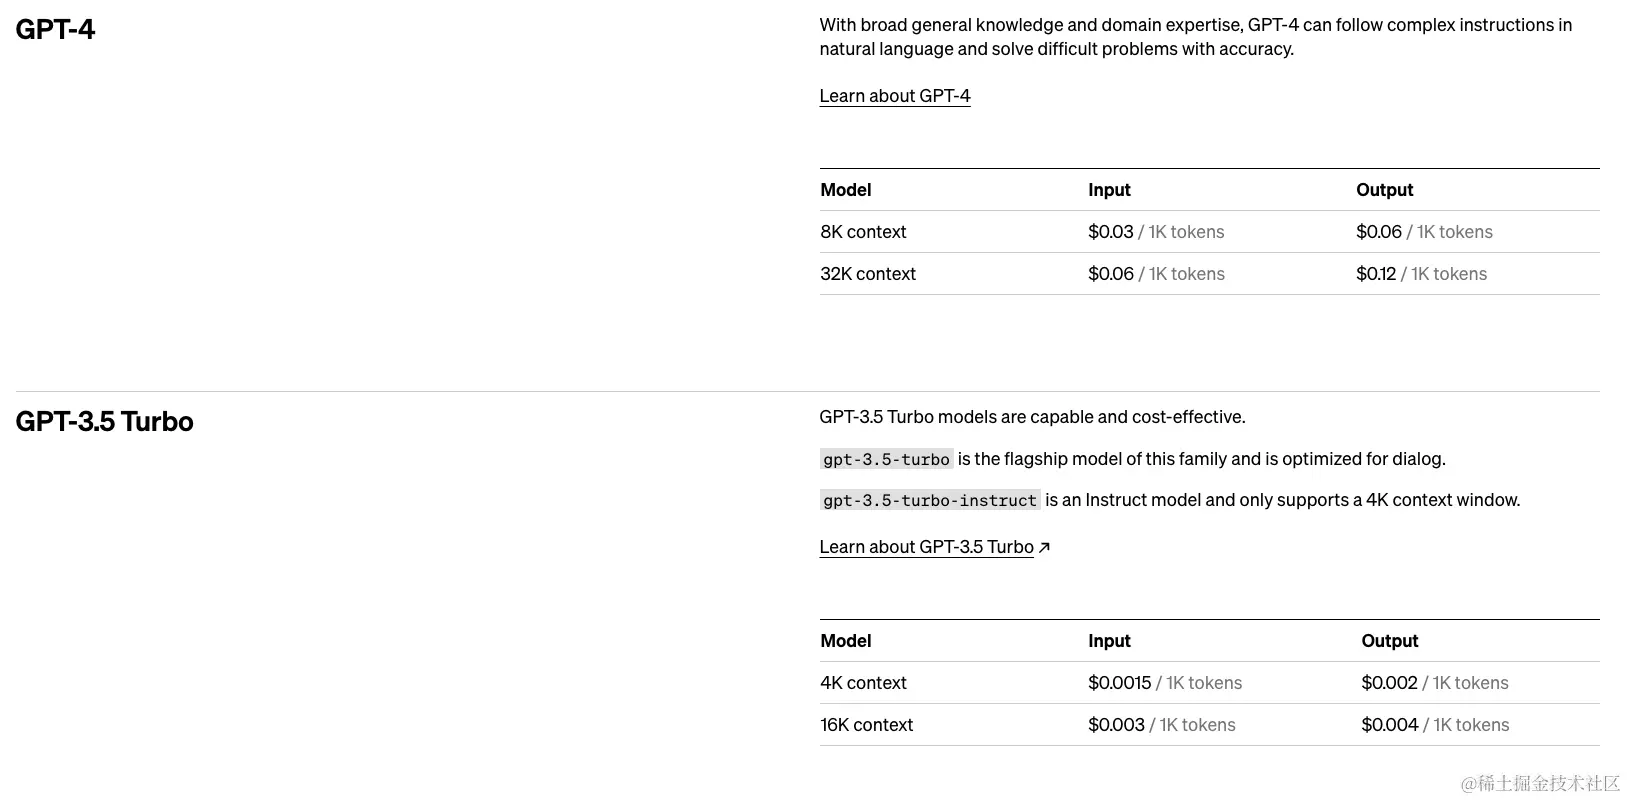Click the GPT-4 section heading

(56, 29)
